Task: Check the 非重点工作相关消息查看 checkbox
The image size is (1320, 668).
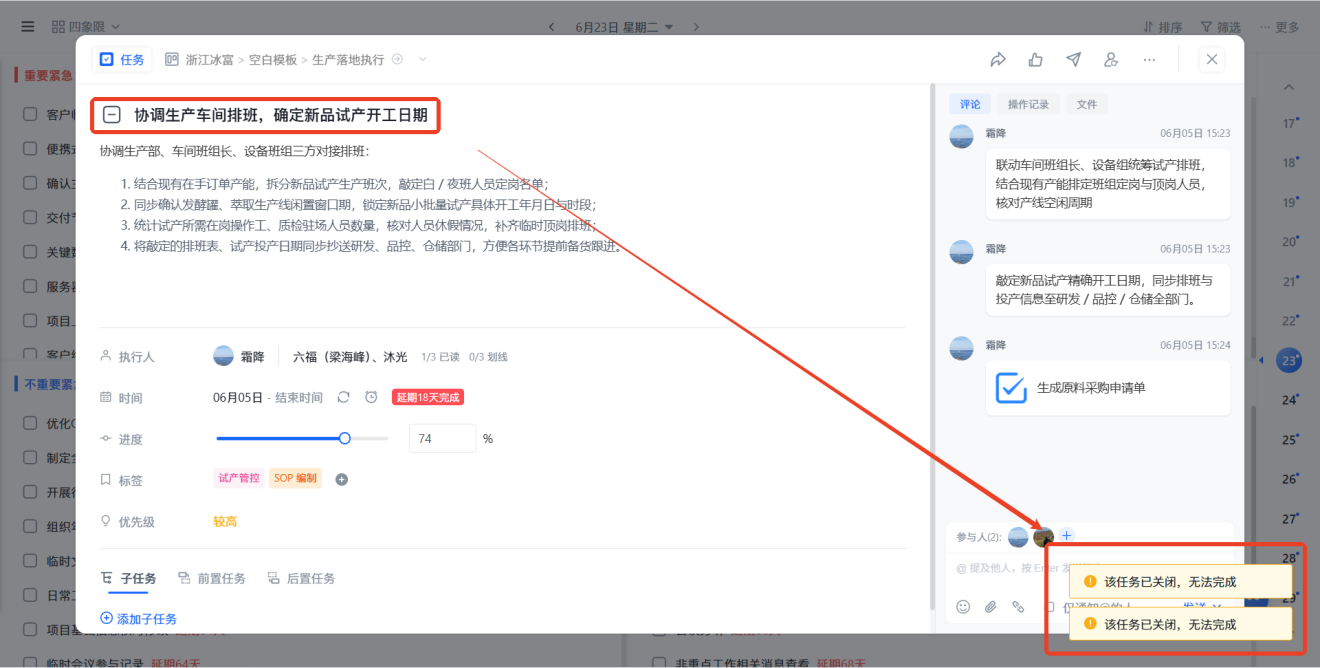Action: coord(658,662)
